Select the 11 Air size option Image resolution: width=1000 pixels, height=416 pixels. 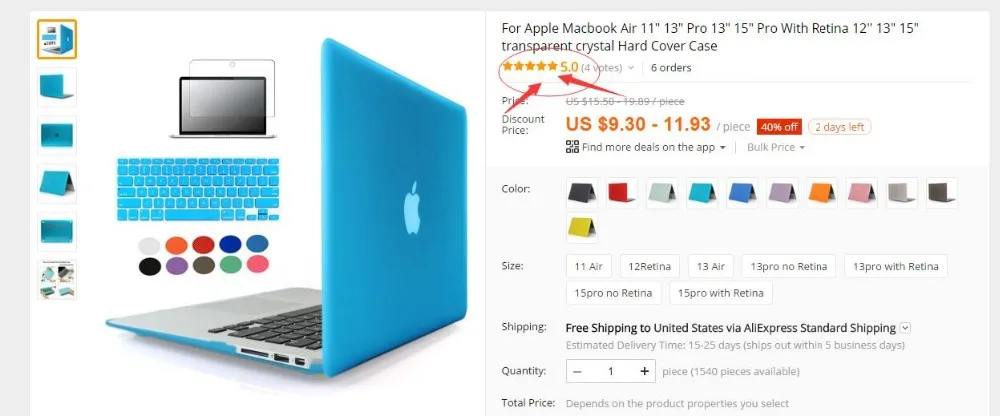click(x=589, y=266)
